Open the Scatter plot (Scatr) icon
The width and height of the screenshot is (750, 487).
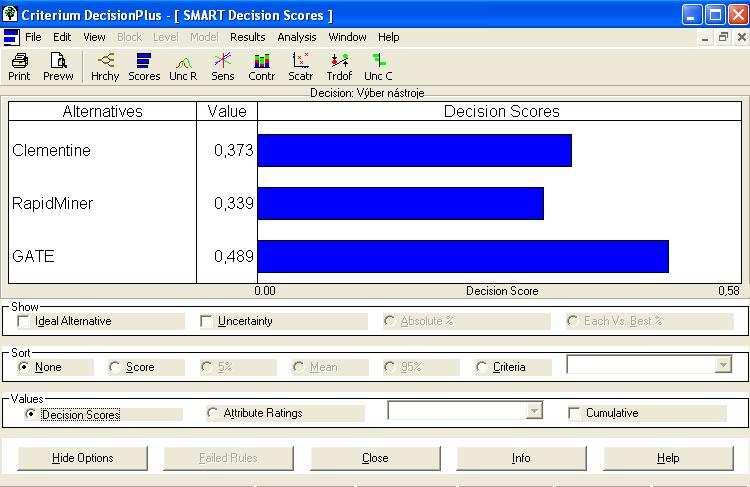tap(300, 66)
